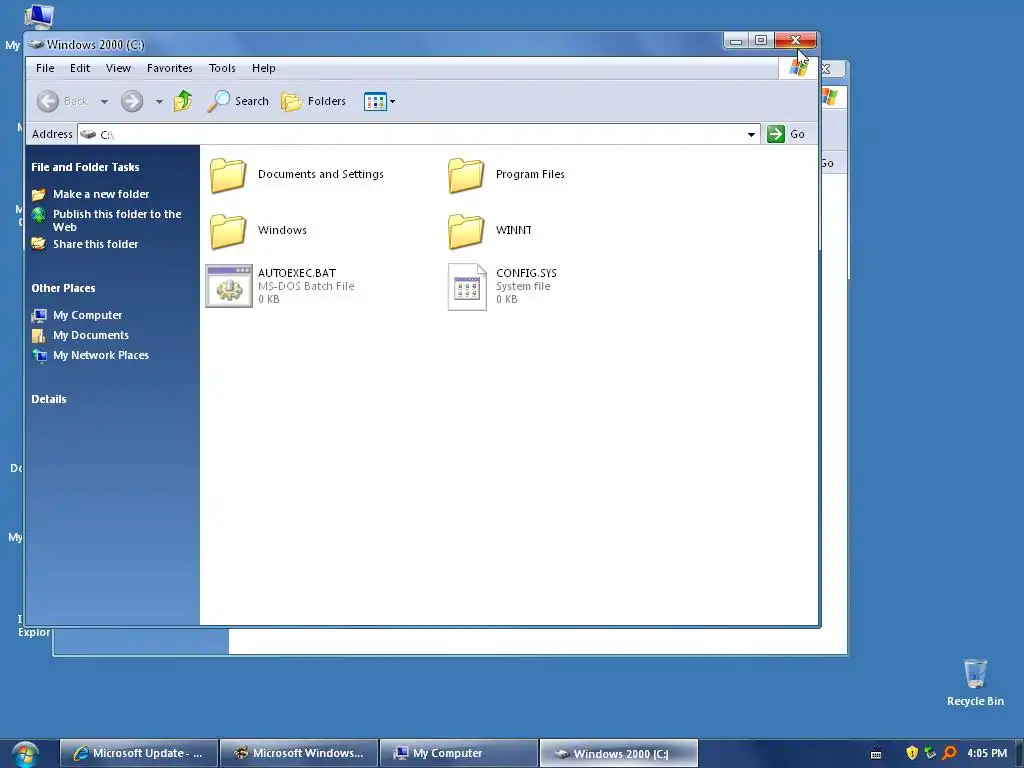1024x768 pixels.
Task: Click the Make a new folder icon
Action: (39, 195)
